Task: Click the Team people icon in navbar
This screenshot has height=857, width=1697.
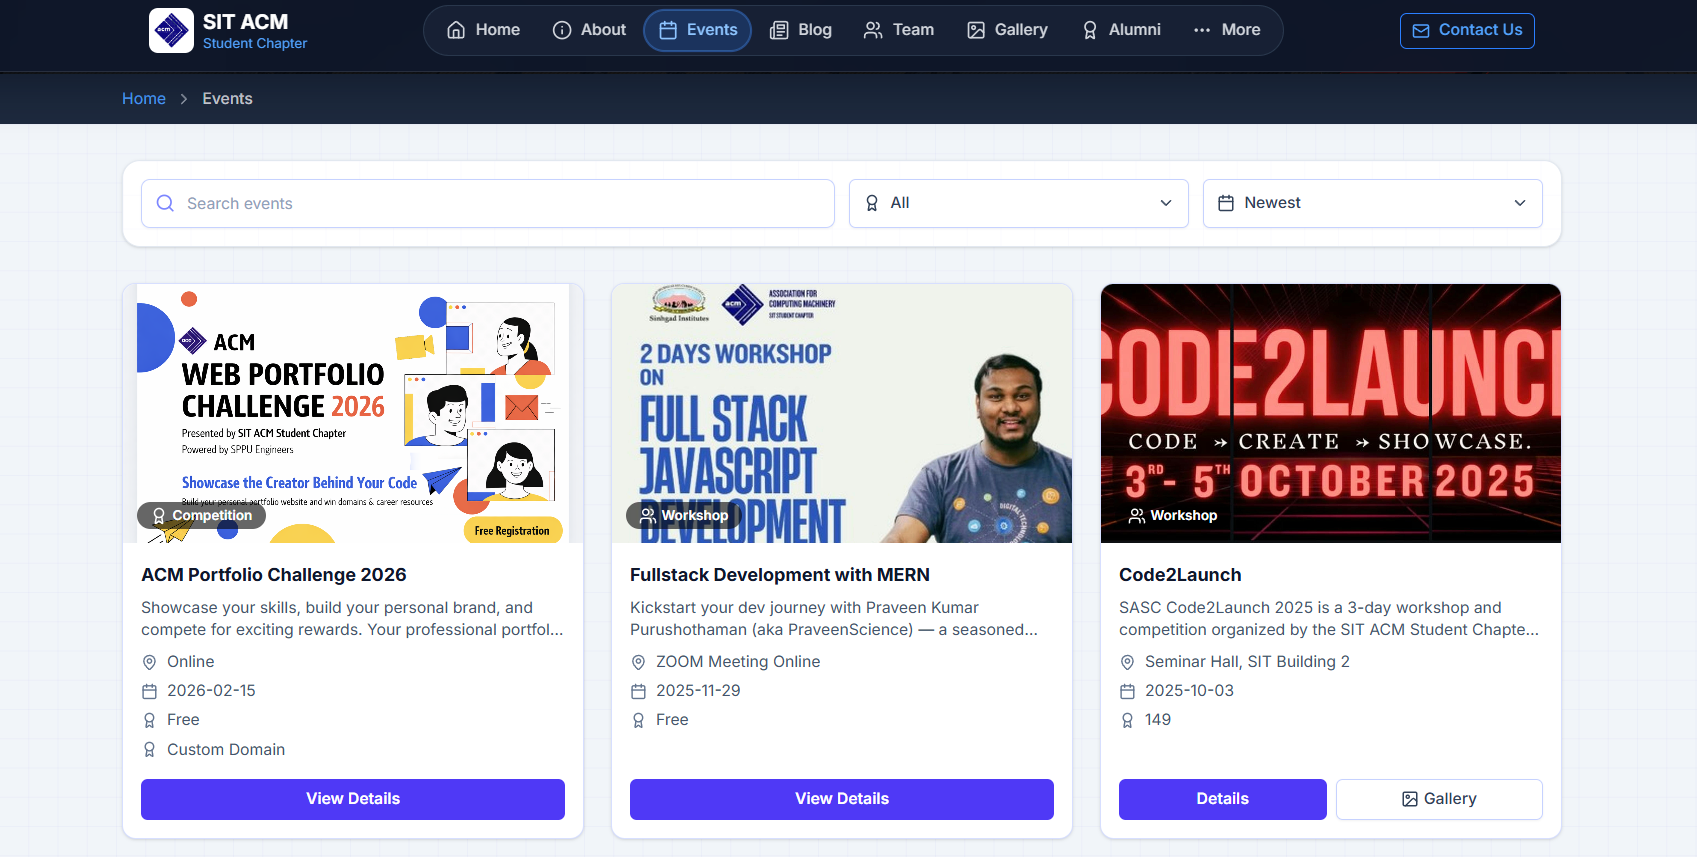Action: point(873,30)
